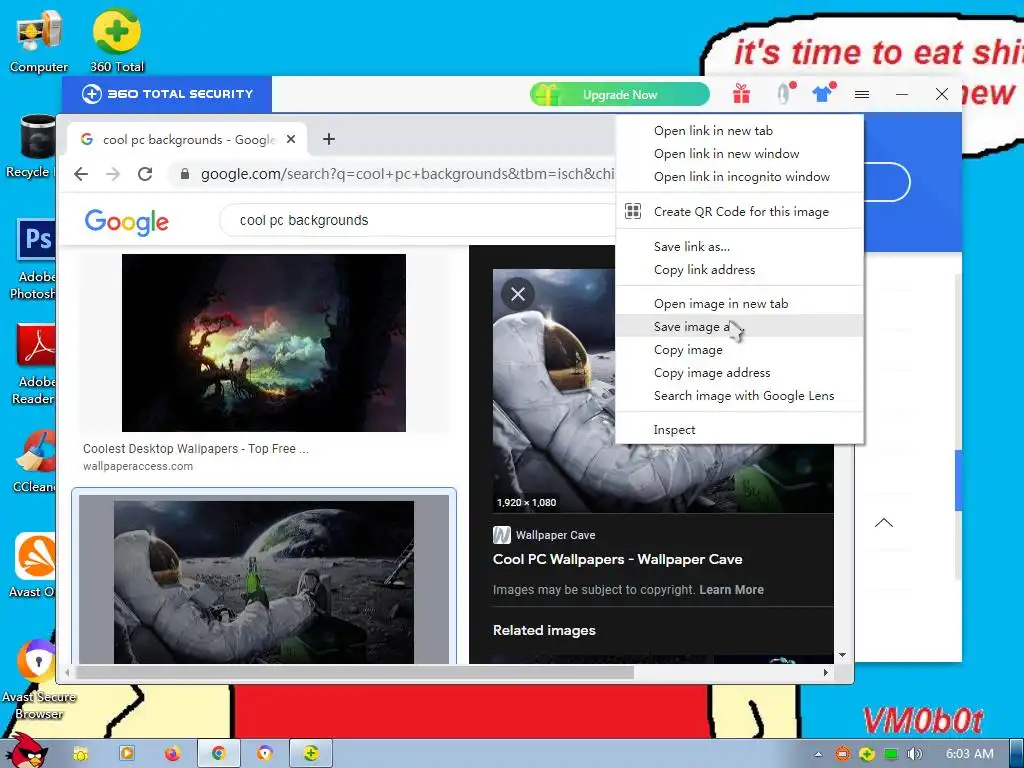The image size is (1024, 768).
Task: Click the Google logo
Action: (x=127, y=222)
